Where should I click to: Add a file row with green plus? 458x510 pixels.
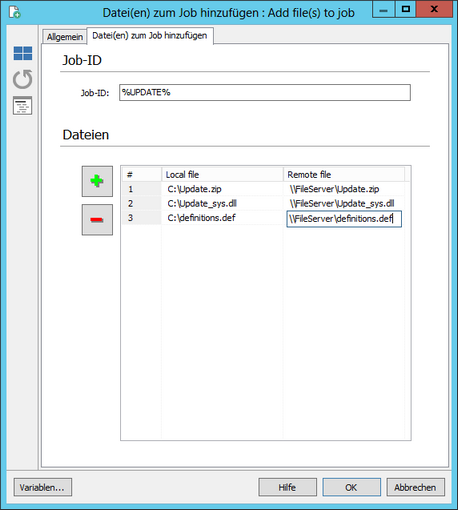coord(97,181)
